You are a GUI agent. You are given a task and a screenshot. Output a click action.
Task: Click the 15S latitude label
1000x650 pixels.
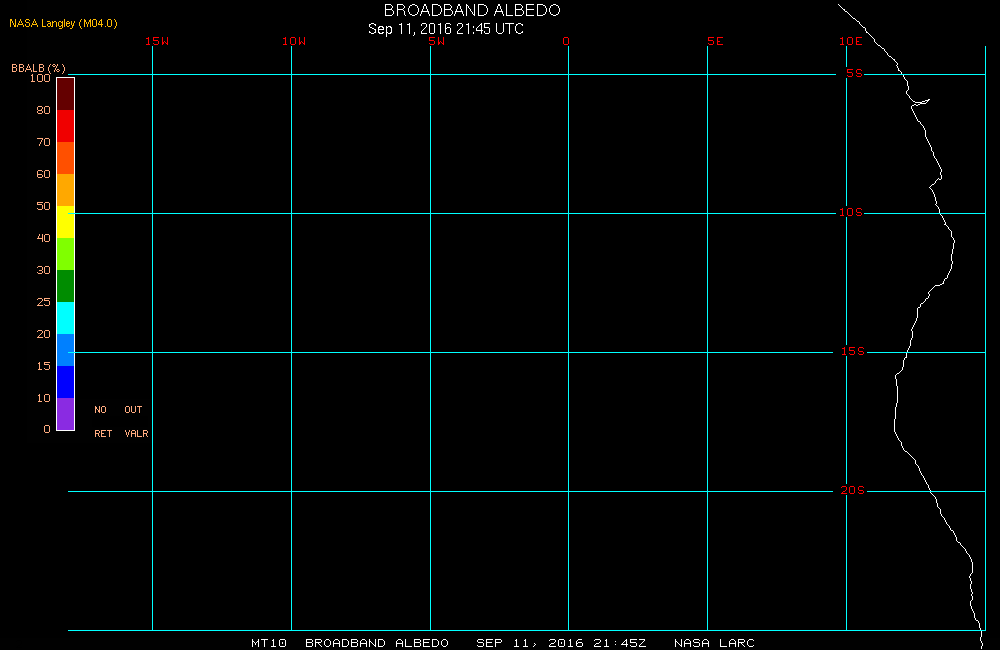click(853, 351)
